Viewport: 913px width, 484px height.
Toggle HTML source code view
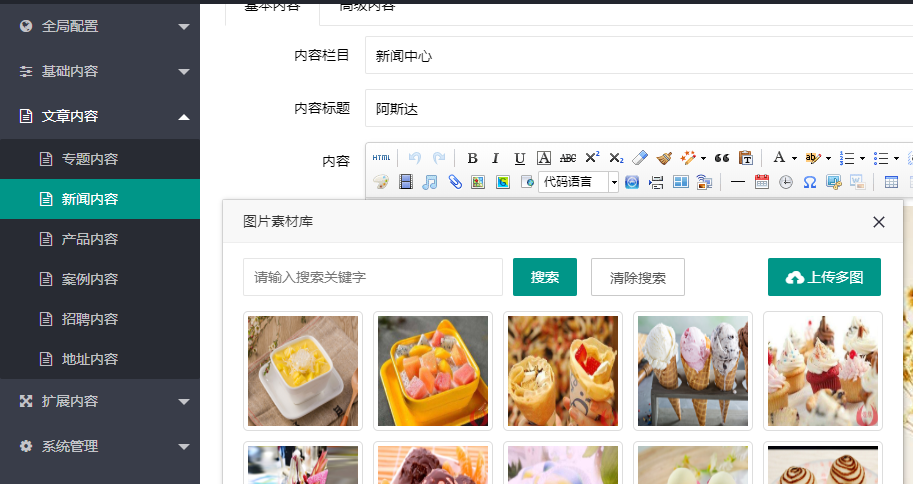pyautogui.click(x=381, y=158)
